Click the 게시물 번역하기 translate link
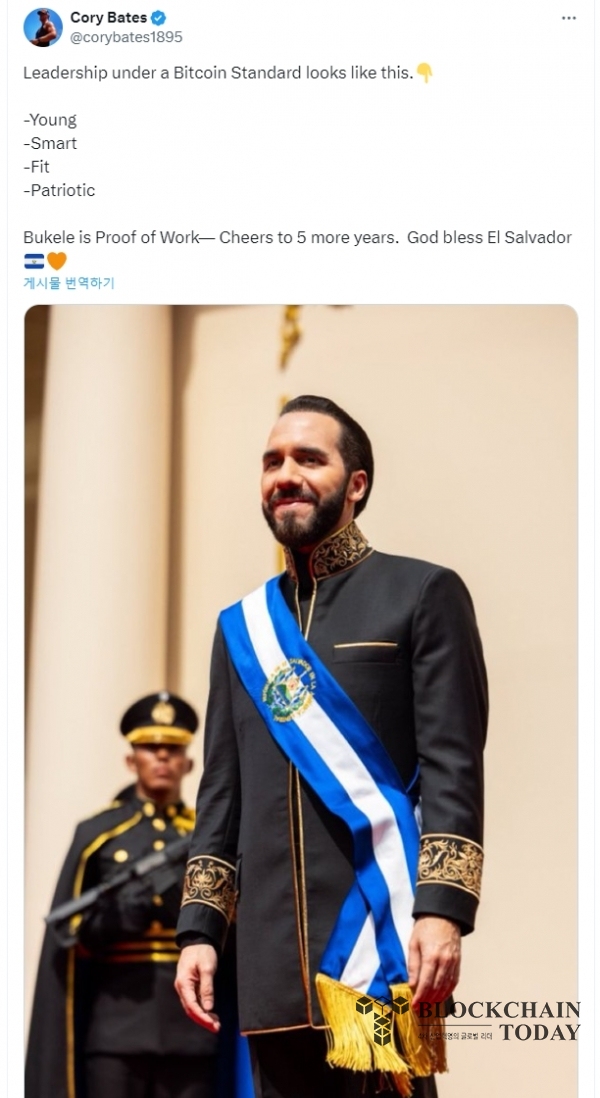 [69, 283]
